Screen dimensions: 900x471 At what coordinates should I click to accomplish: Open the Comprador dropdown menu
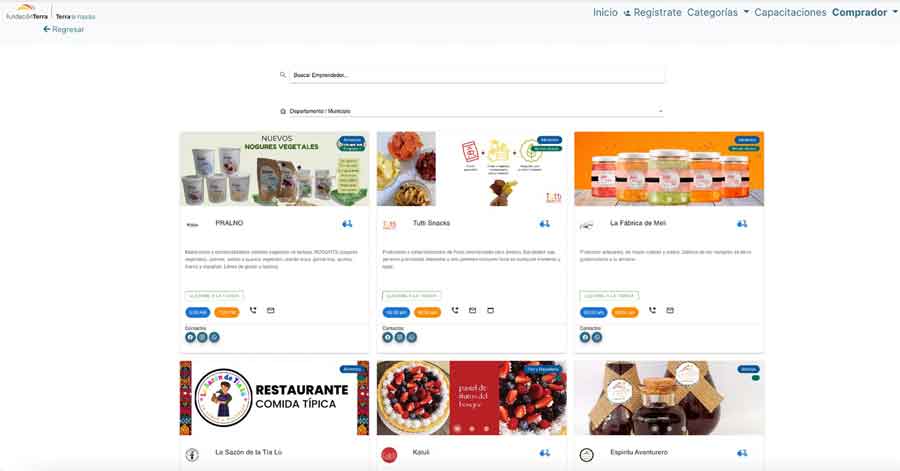pos(864,12)
